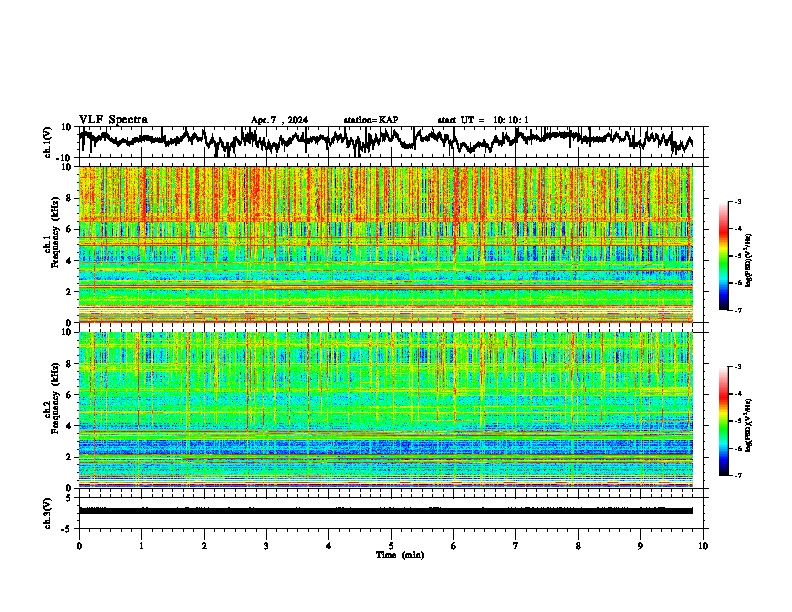Image resolution: width=792 pixels, height=612 pixels.
Task: Click time axis tick label "3"
Action: pyautogui.click(x=266, y=546)
